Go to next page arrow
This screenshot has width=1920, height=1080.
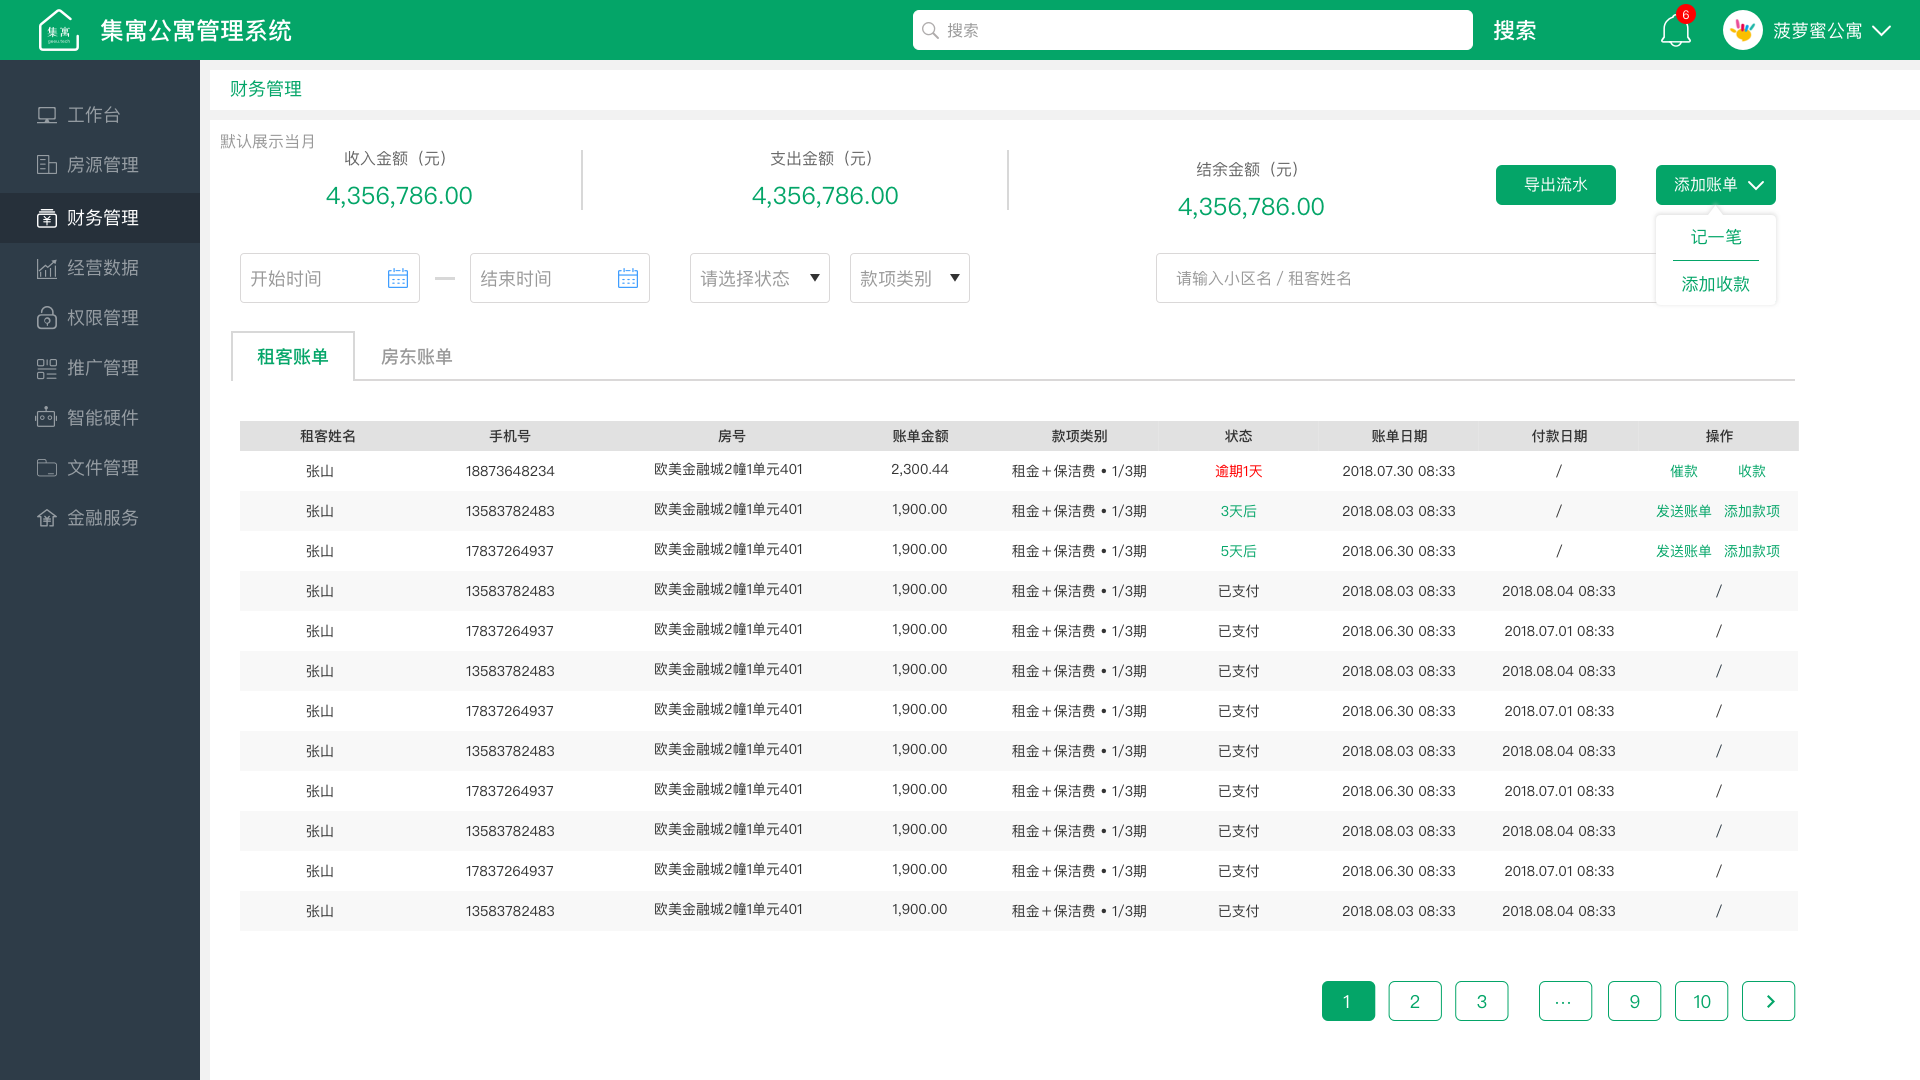[1769, 1001]
